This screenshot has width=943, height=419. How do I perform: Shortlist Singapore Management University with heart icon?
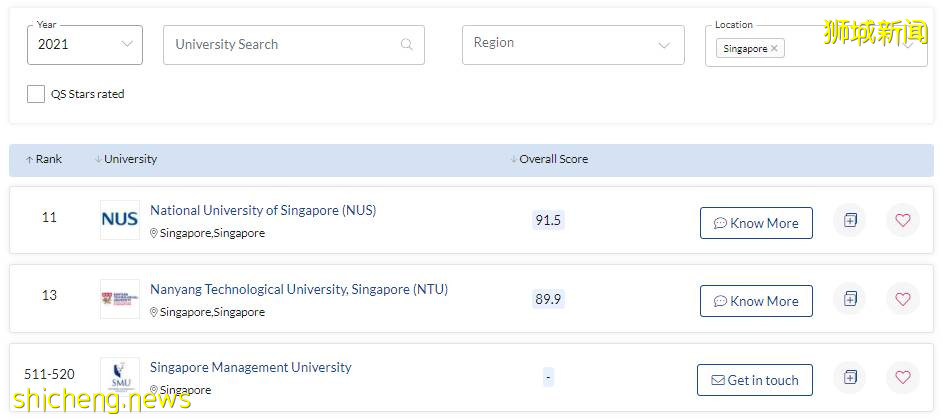point(902,378)
